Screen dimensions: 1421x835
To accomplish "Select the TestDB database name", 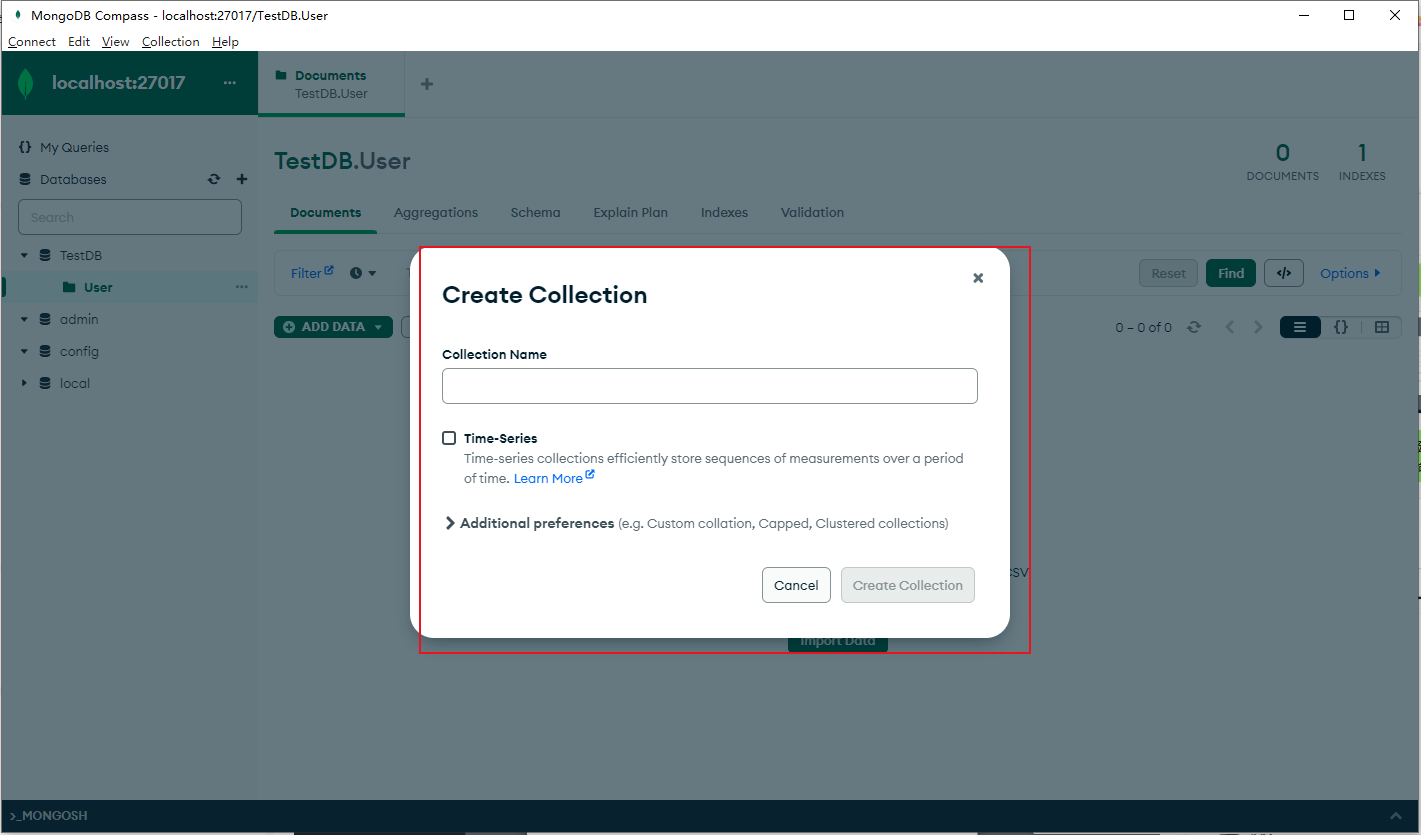I will click(x=81, y=256).
